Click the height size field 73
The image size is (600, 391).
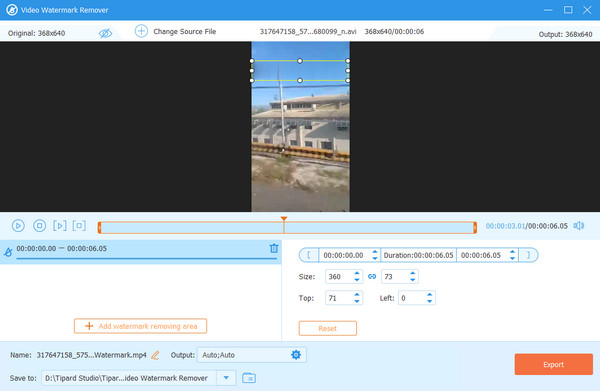tap(395, 277)
